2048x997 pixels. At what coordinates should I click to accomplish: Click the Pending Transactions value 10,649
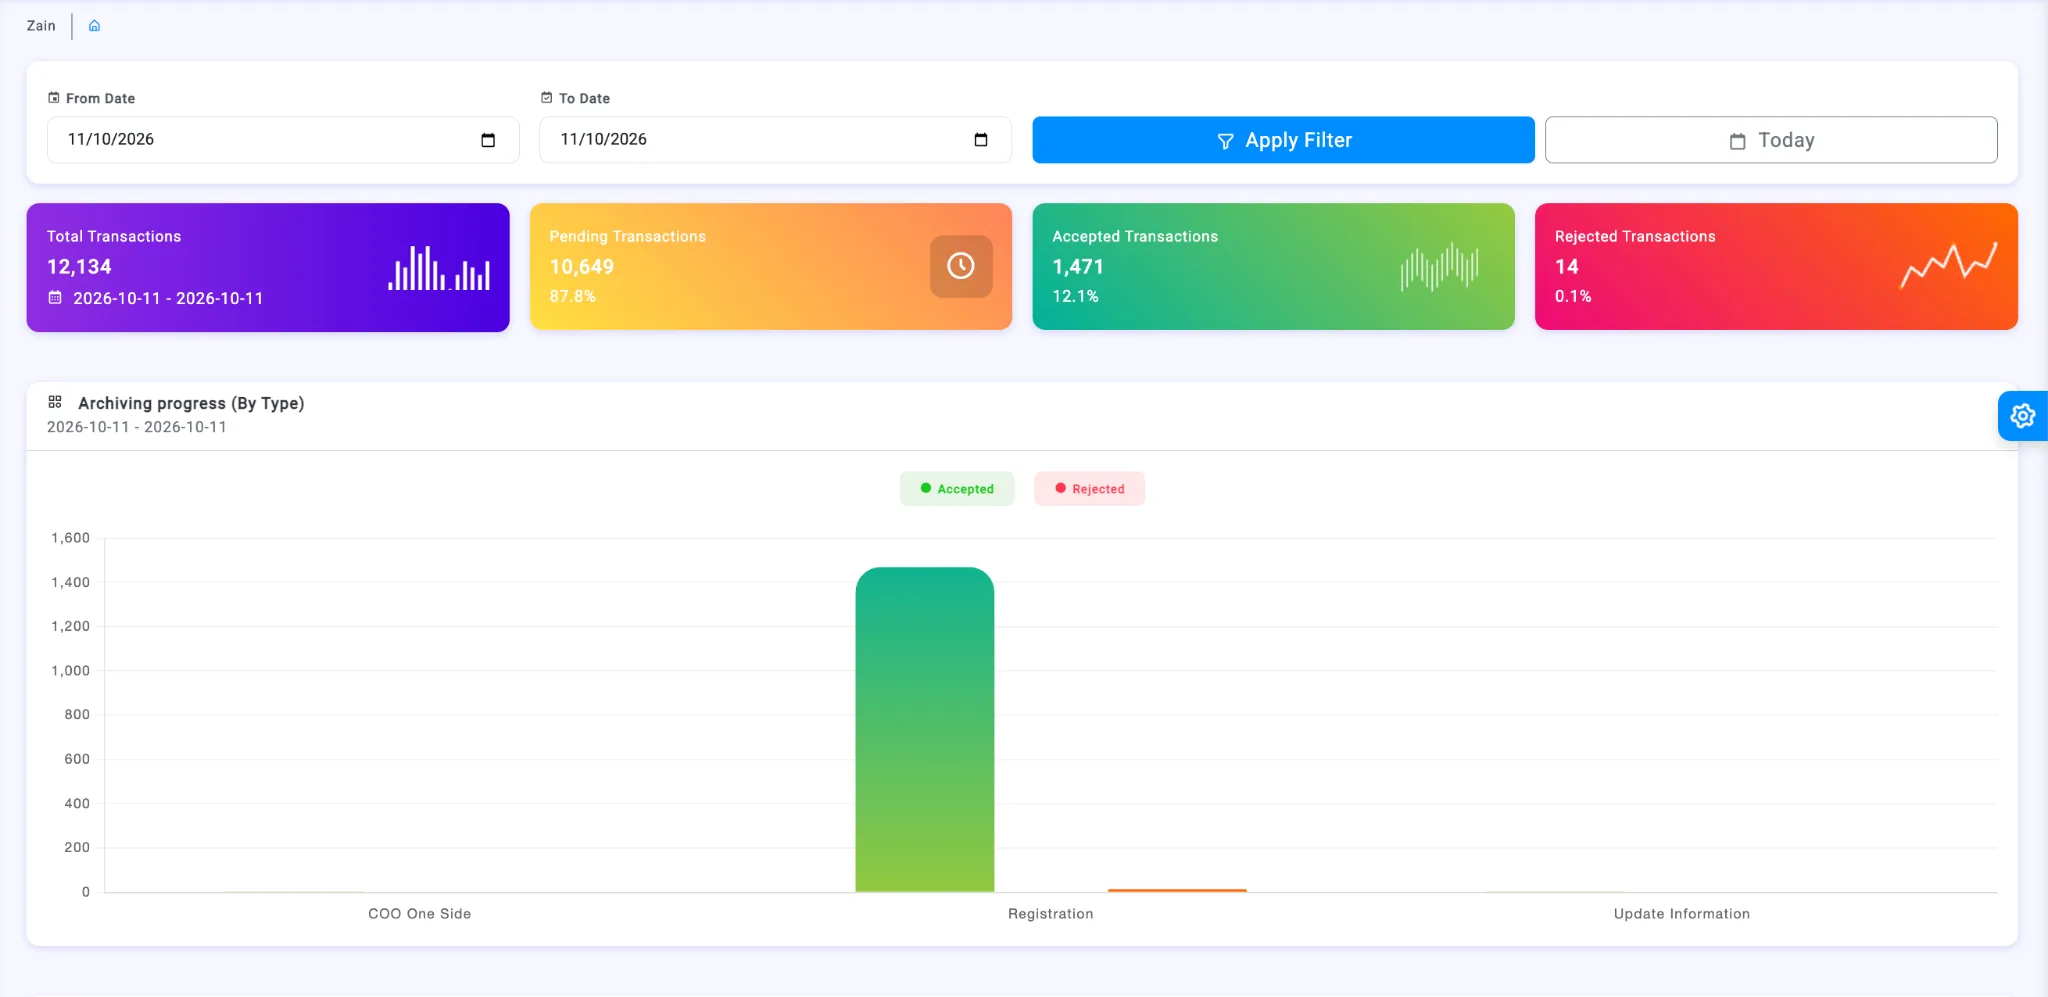[582, 267]
